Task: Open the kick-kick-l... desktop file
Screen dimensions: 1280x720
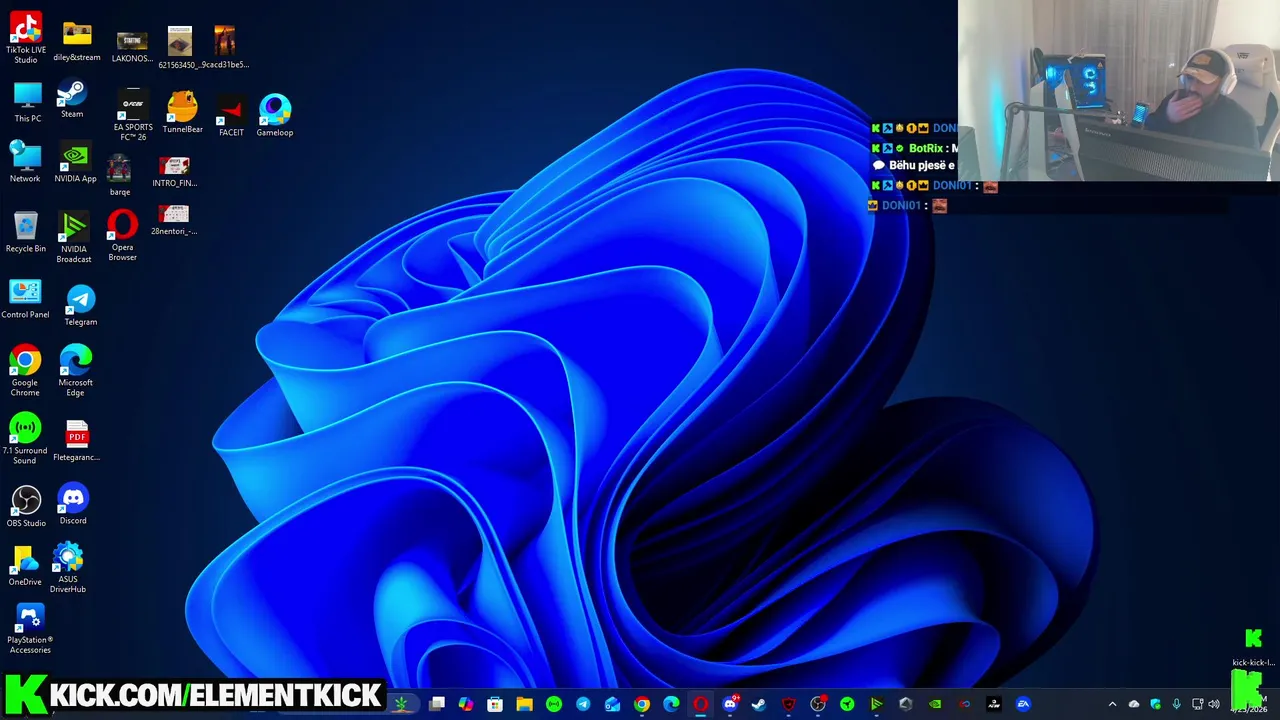Action: coord(1253,647)
